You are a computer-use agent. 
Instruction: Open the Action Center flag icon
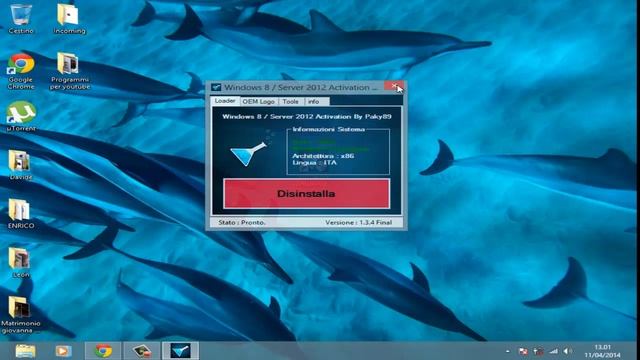(523, 351)
